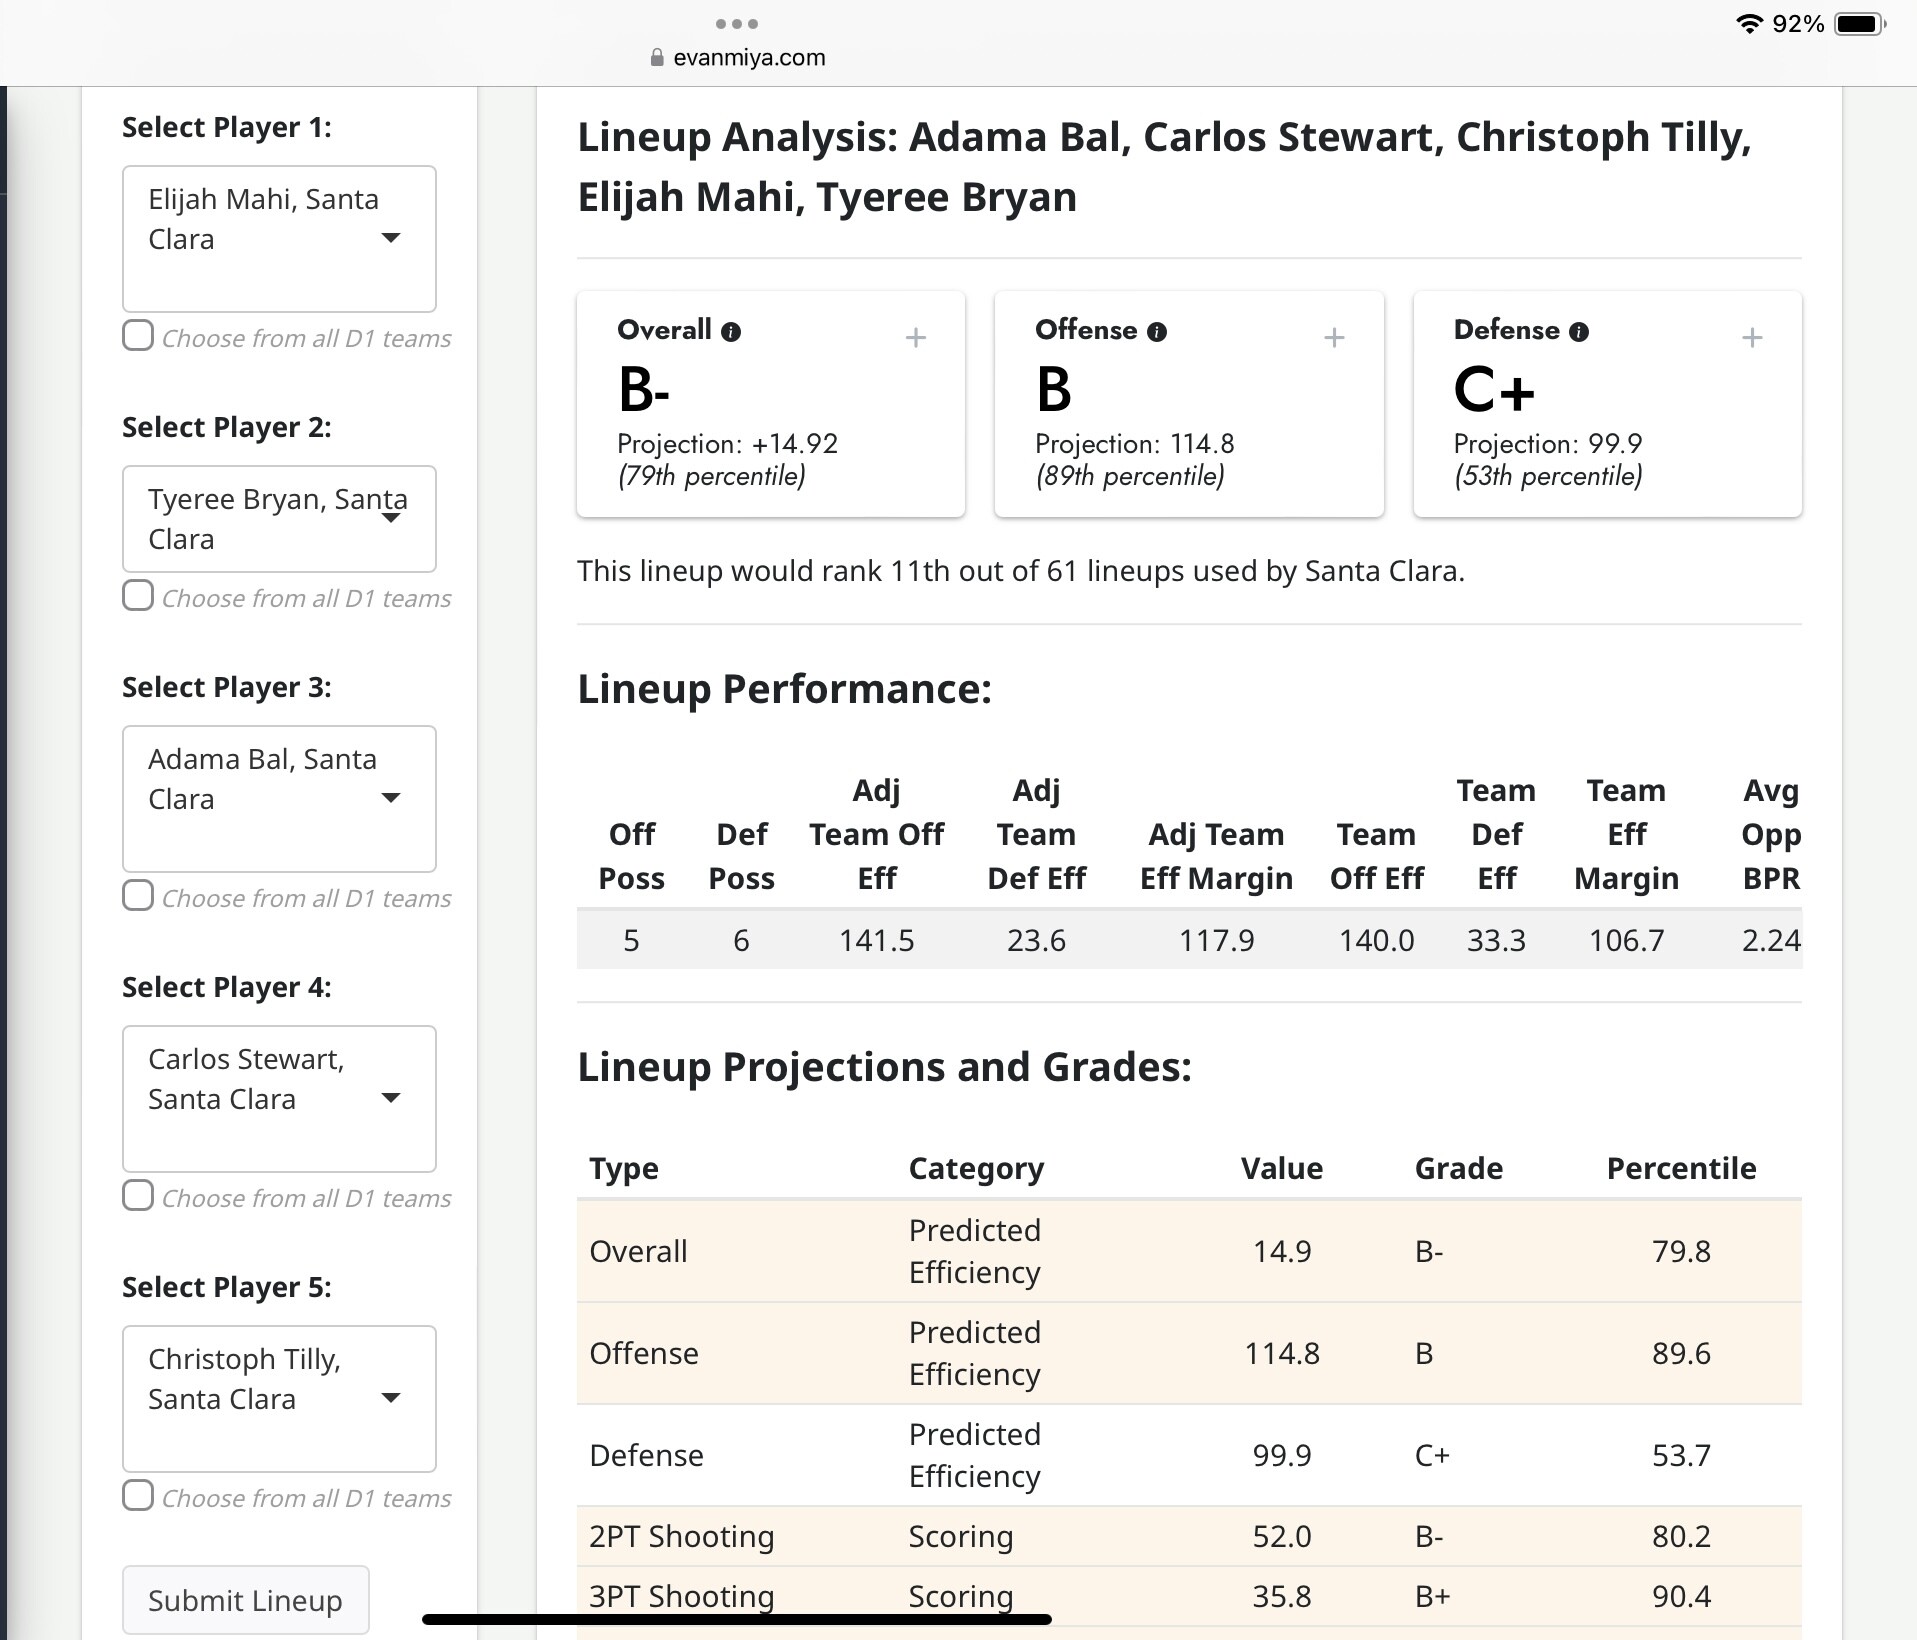Expand the Offense card plus icon
Screen dimensions: 1917x1640
[1333, 338]
